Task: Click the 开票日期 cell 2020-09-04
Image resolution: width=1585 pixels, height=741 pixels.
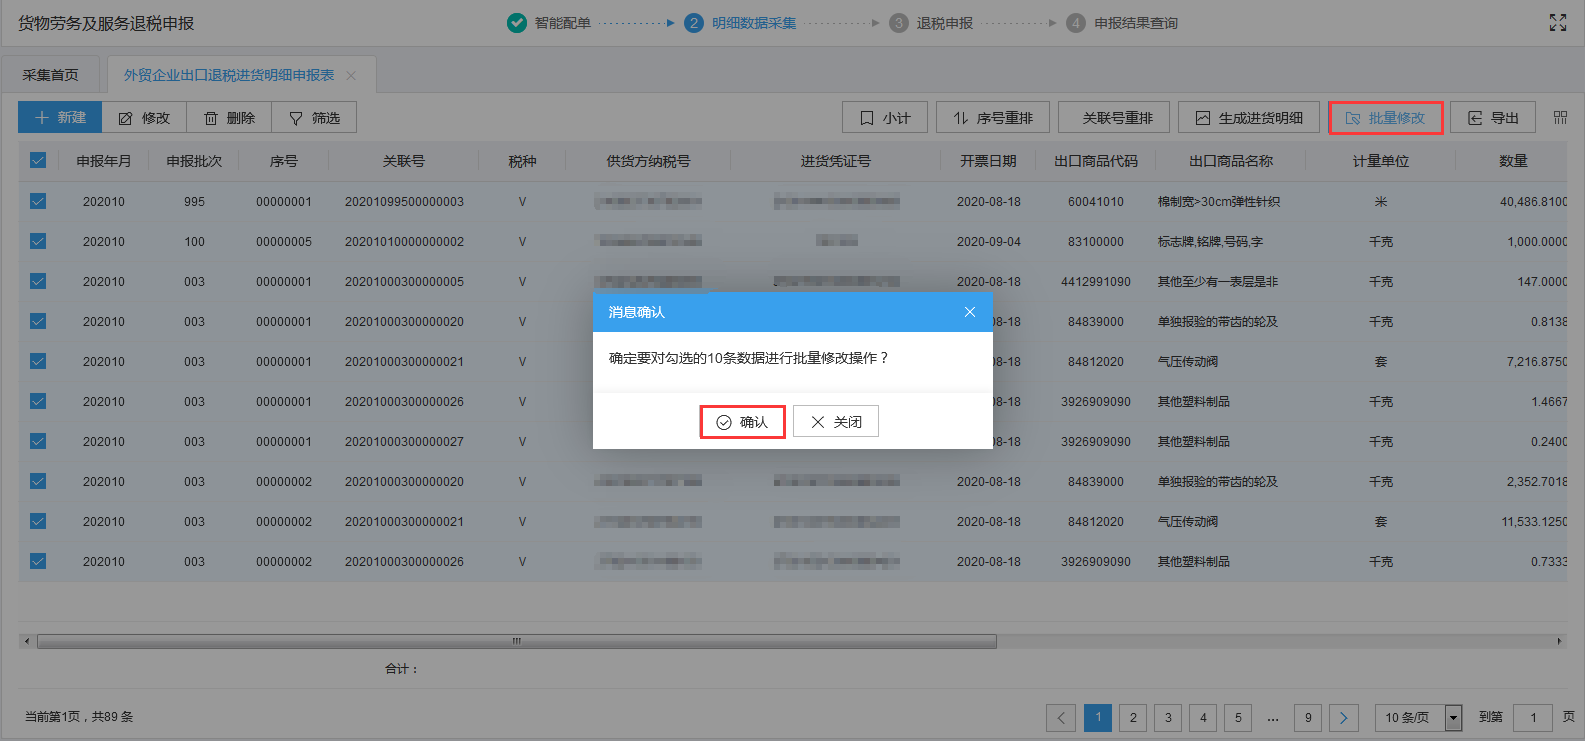Action: 989,241
